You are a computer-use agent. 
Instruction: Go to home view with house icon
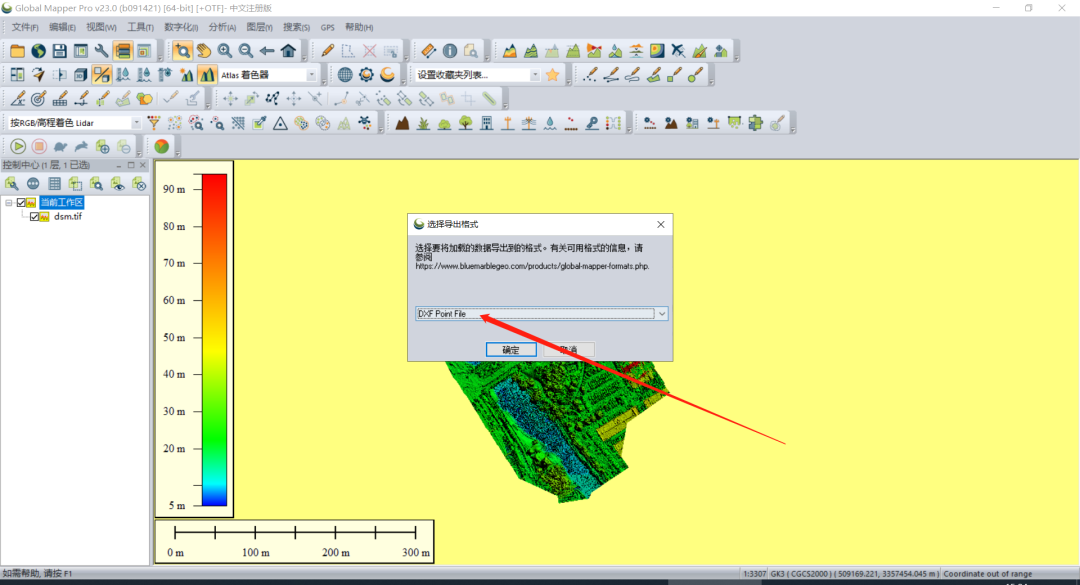288,51
